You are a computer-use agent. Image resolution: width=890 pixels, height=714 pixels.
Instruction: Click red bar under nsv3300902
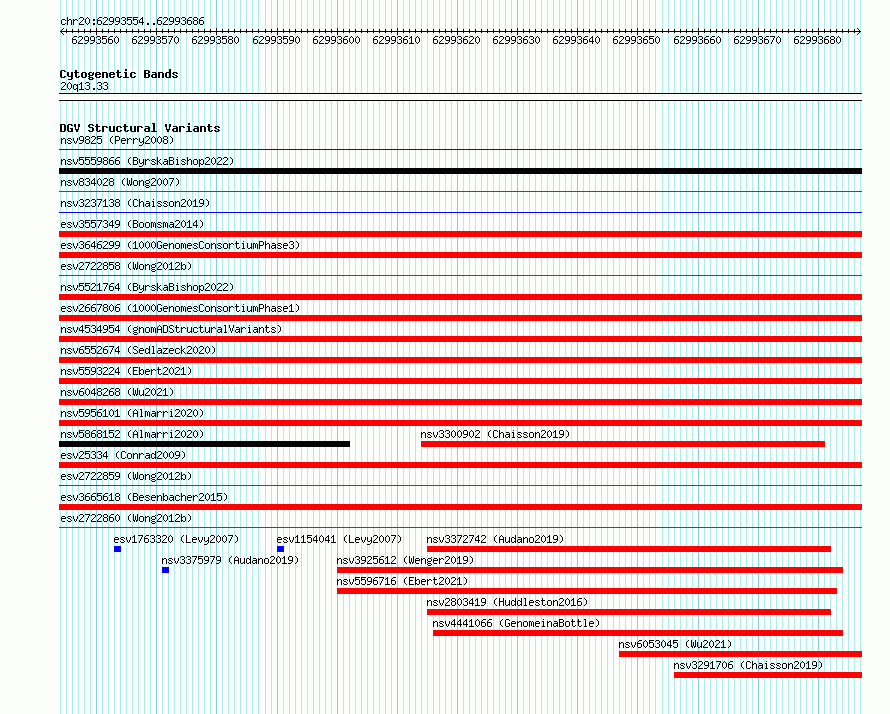coord(623,444)
